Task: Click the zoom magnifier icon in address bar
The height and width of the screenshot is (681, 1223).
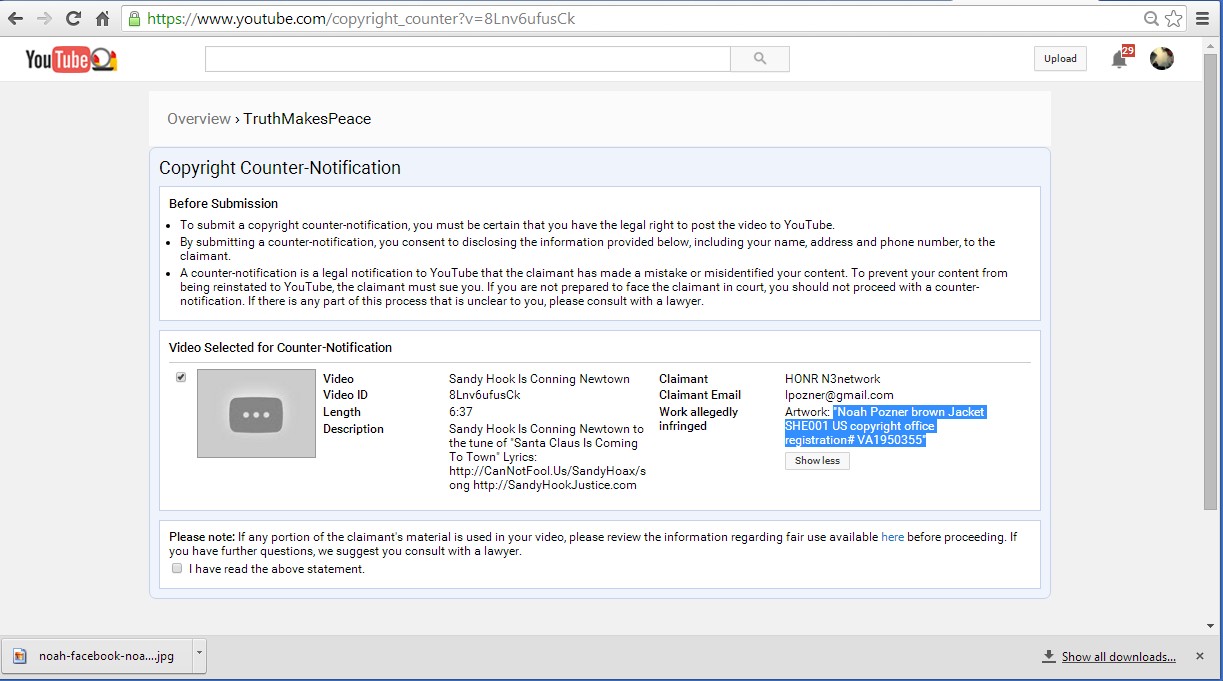Action: click(1153, 19)
